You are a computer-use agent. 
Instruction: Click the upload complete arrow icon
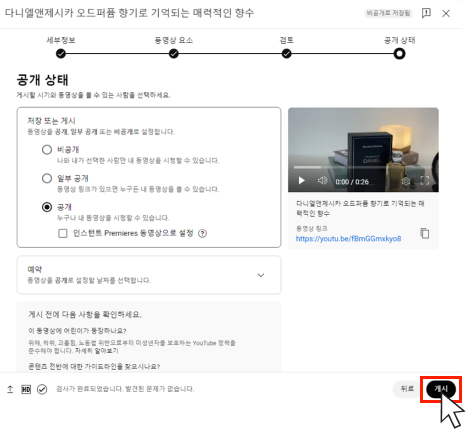pyautogui.click(x=10, y=389)
